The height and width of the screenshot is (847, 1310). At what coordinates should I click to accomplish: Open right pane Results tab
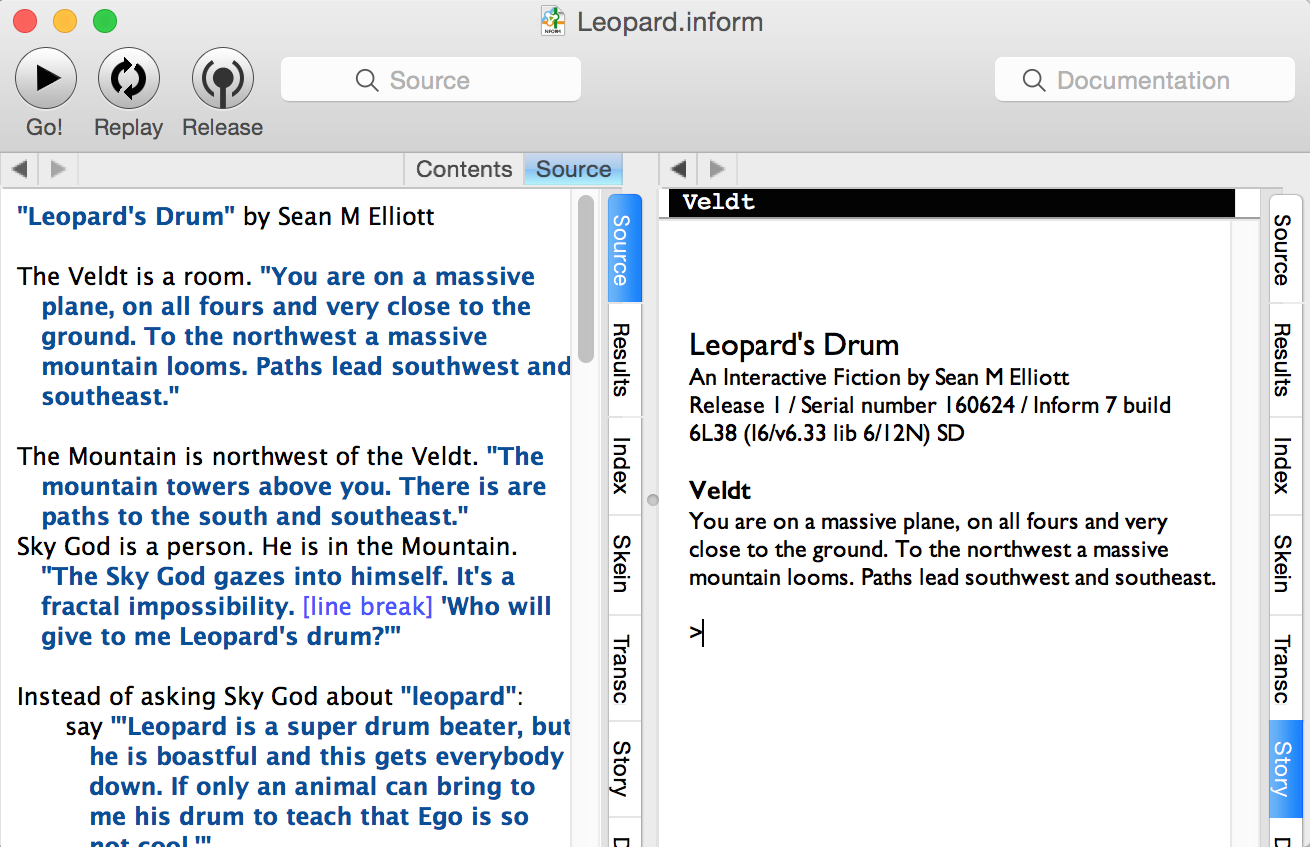[x=1286, y=359]
